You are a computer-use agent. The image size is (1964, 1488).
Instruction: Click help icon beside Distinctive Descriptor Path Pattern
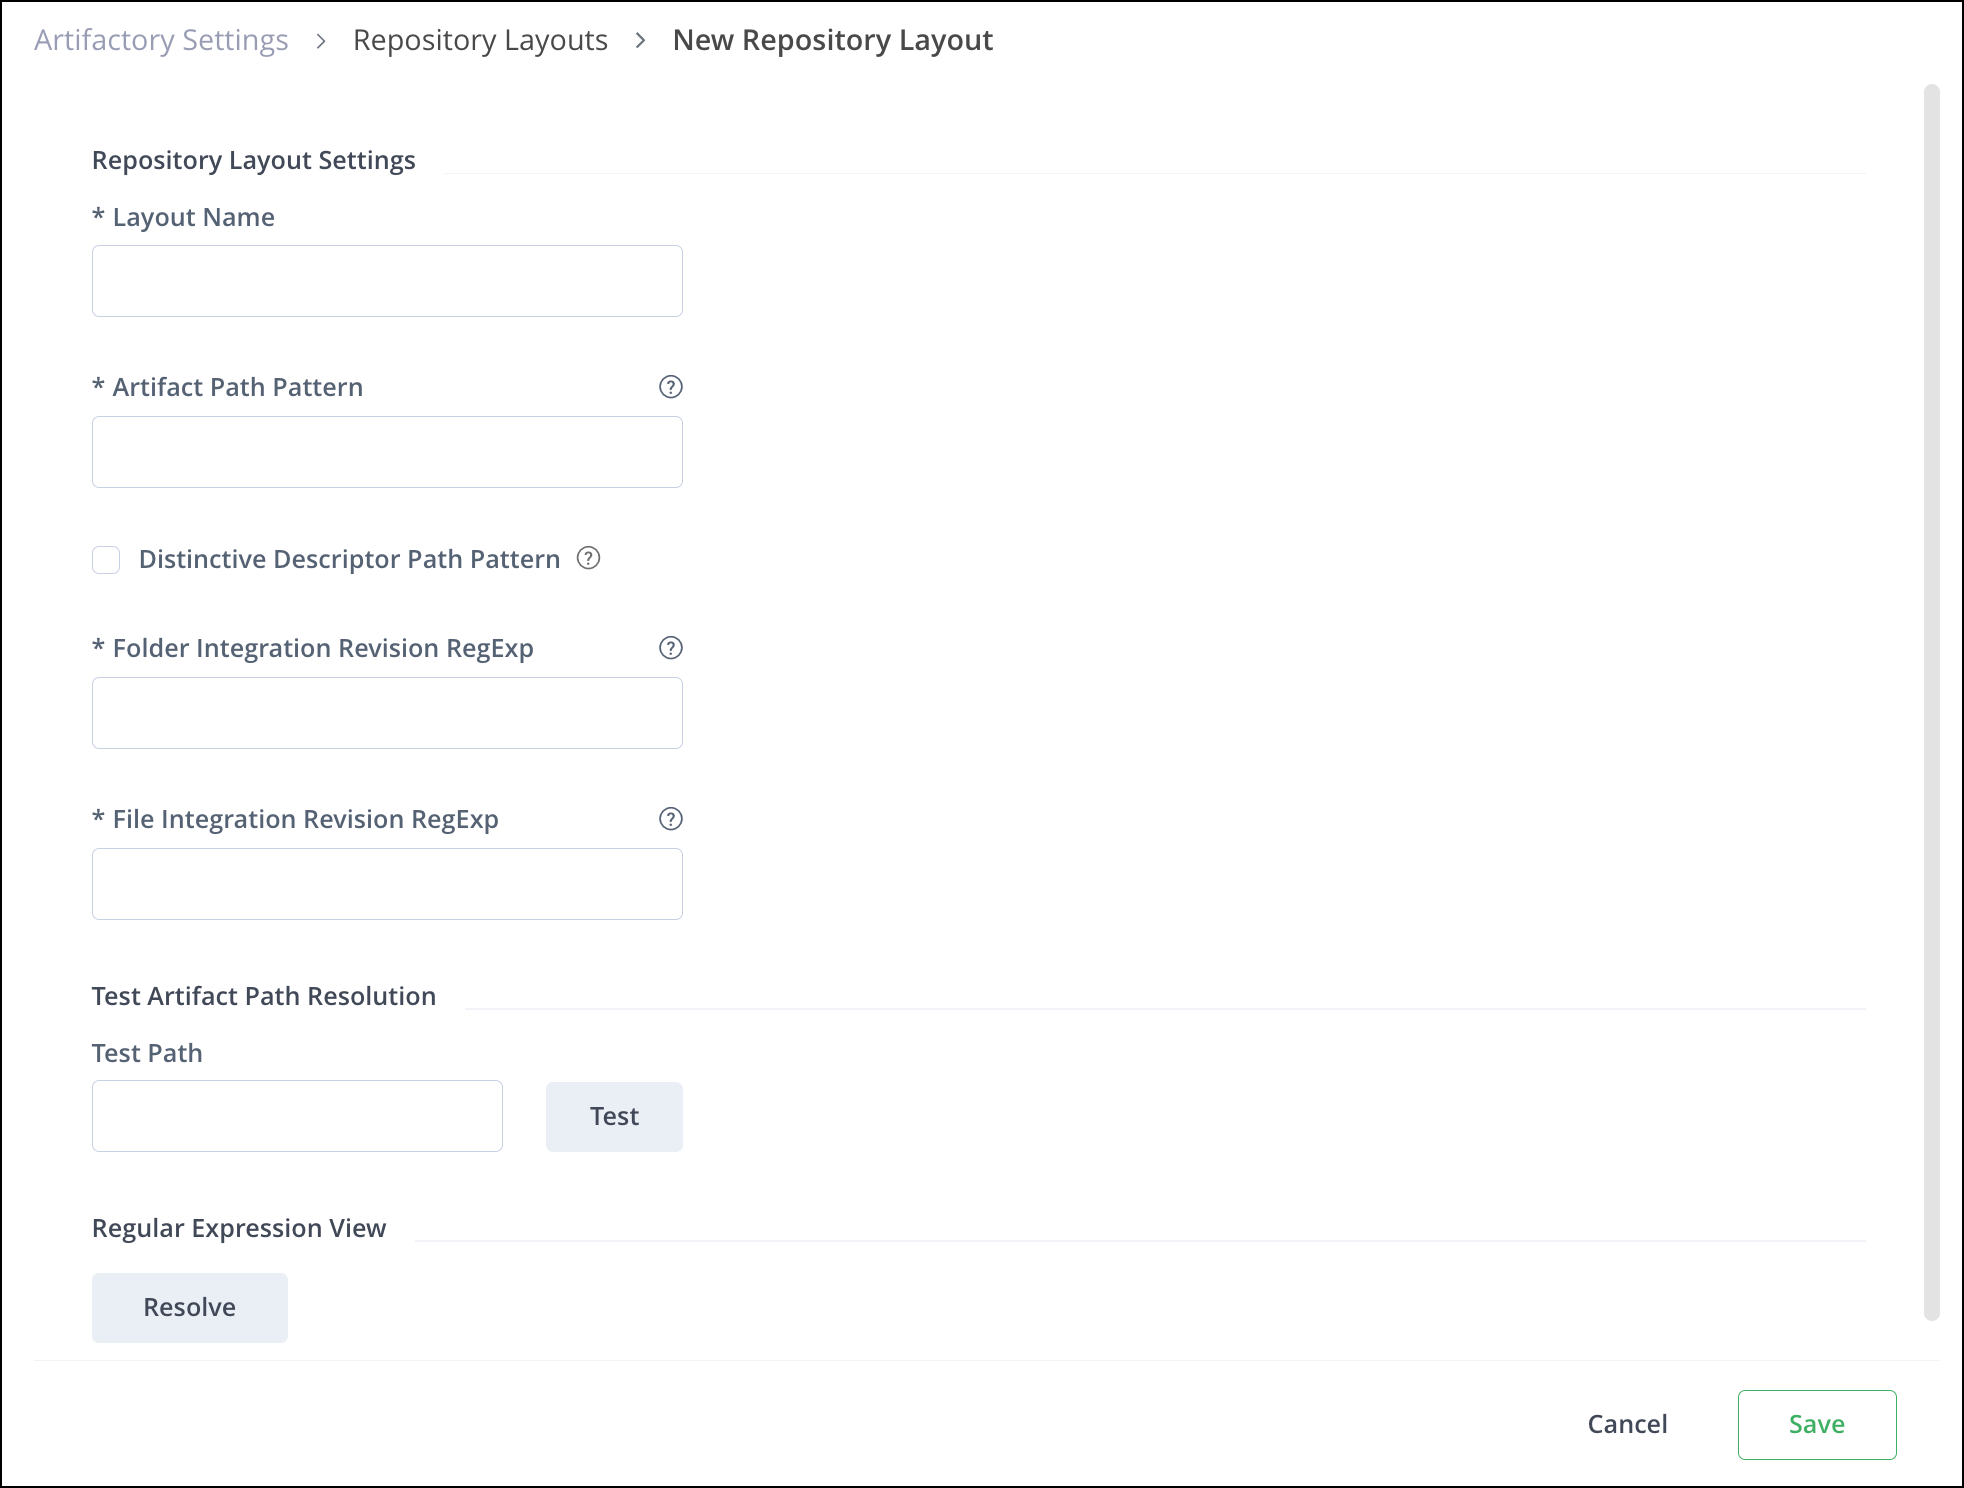pos(589,558)
